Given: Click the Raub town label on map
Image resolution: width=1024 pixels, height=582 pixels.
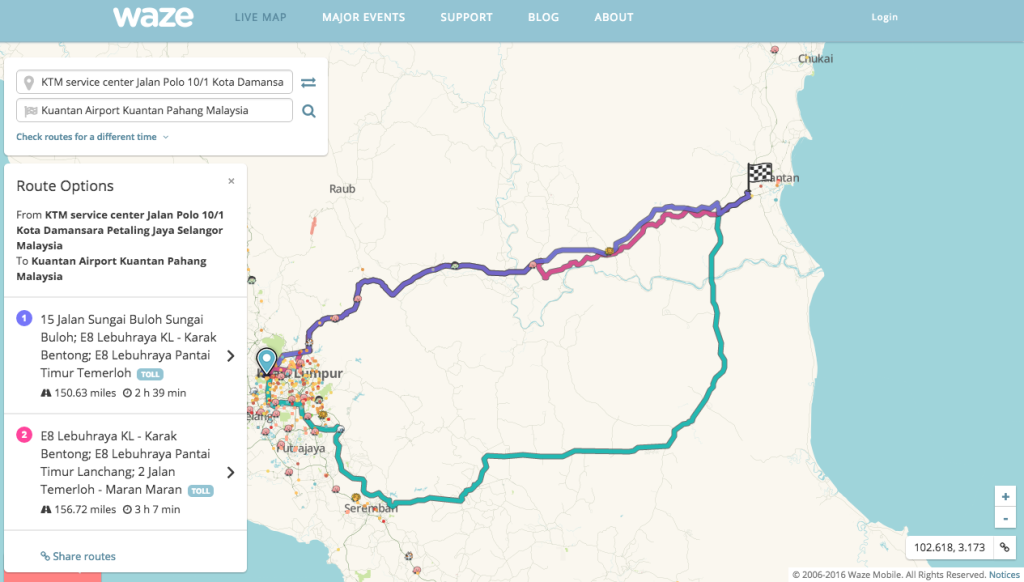Looking at the screenshot, I should 342,189.
